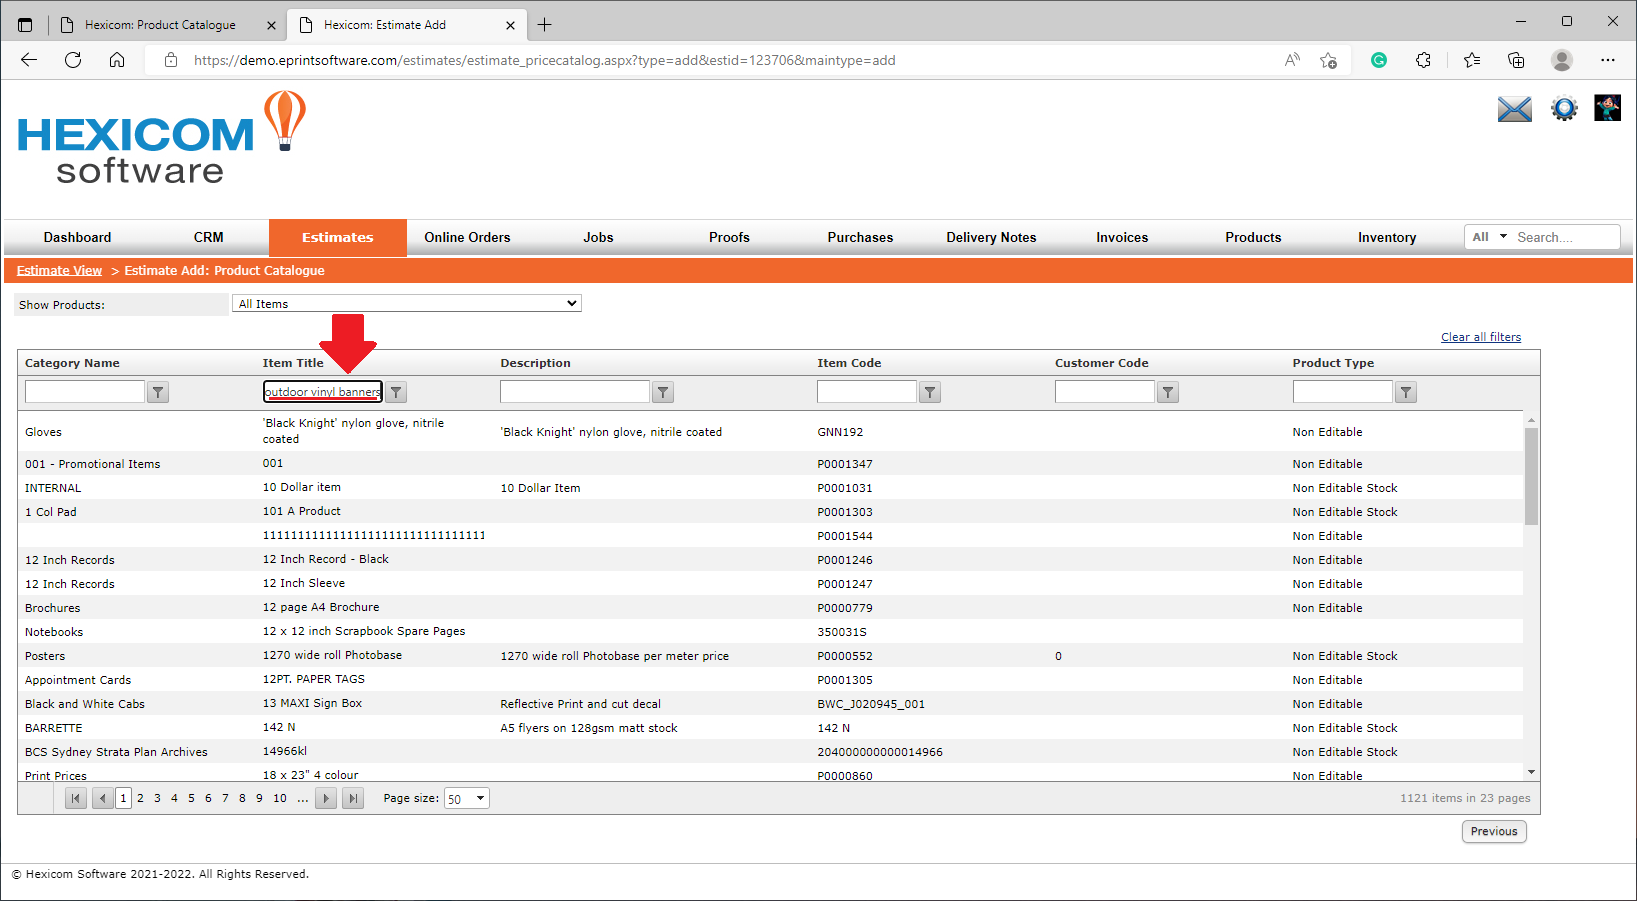Expand the Show Products dropdown
The width and height of the screenshot is (1637, 901).
point(406,303)
